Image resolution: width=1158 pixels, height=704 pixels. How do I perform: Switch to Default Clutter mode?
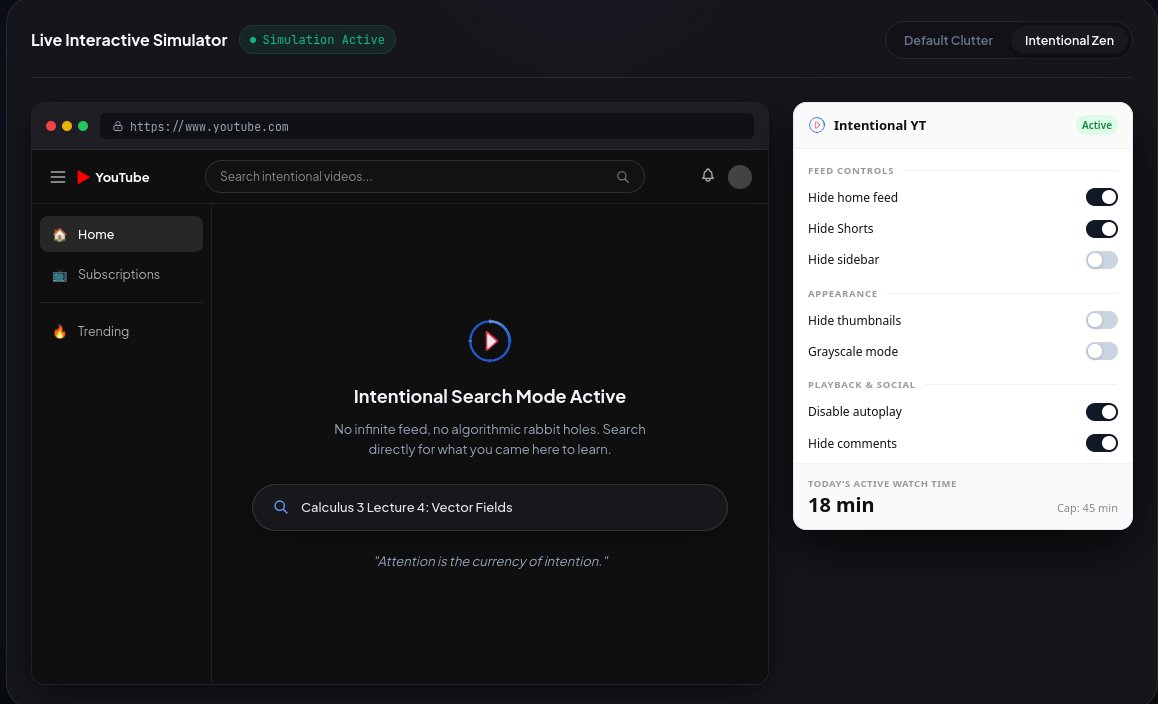click(948, 41)
